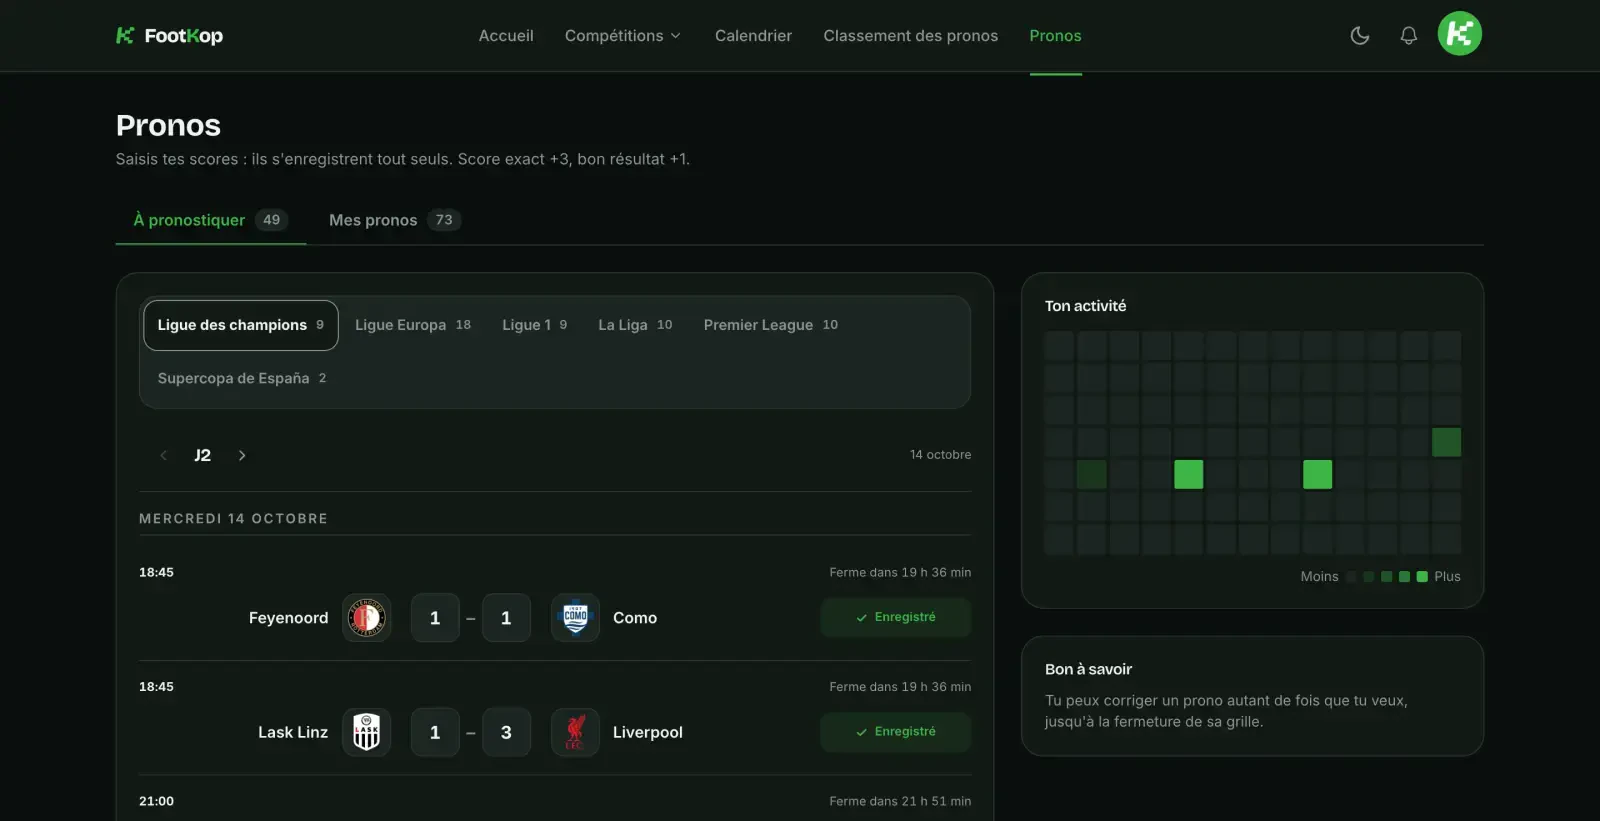Edit Como away score field
The width and height of the screenshot is (1600, 821).
click(506, 618)
